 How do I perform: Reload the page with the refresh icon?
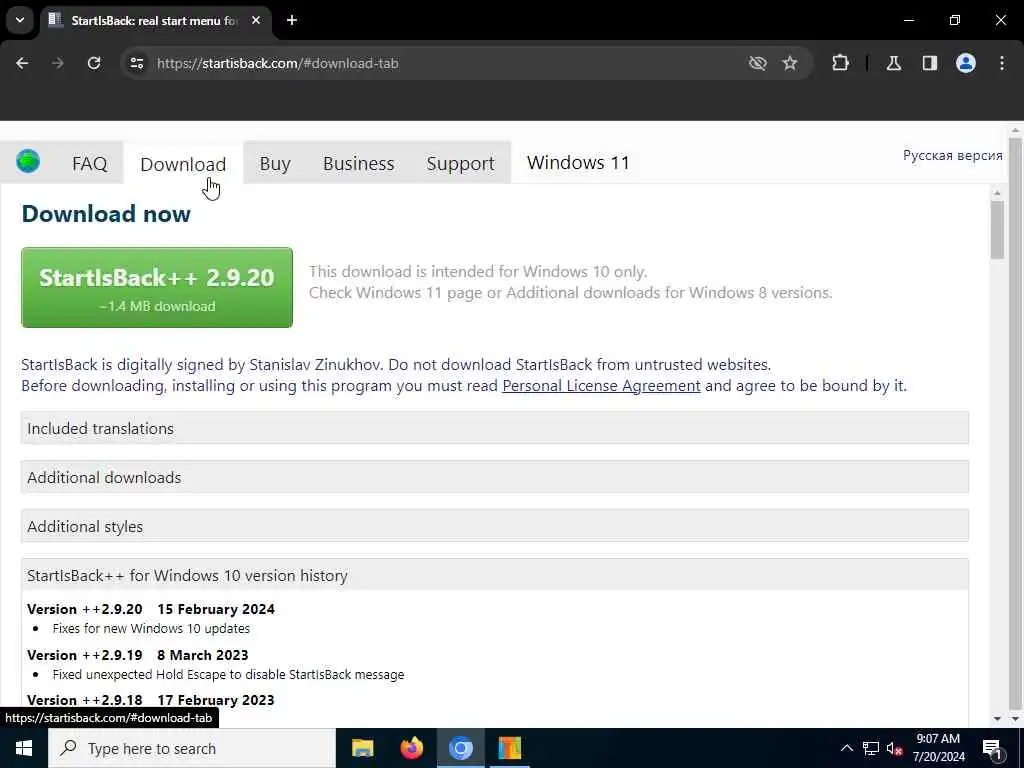pyautogui.click(x=94, y=63)
